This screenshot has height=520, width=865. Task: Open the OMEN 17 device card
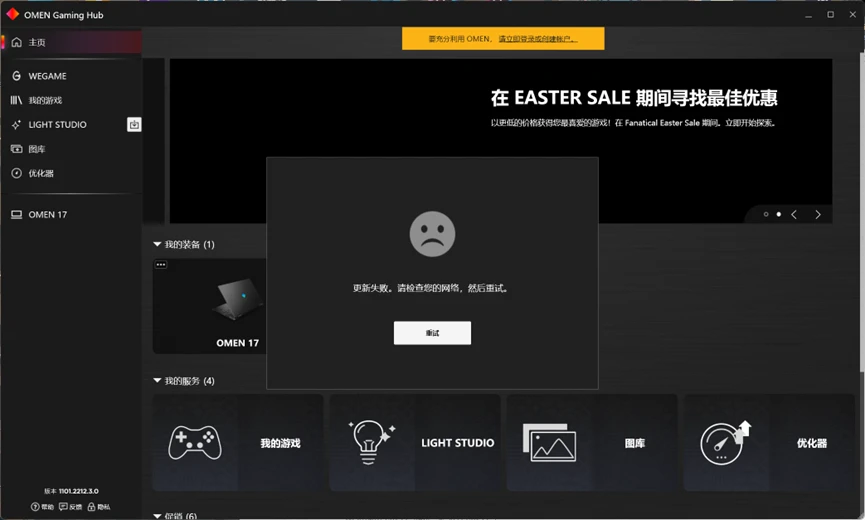point(210,306)
